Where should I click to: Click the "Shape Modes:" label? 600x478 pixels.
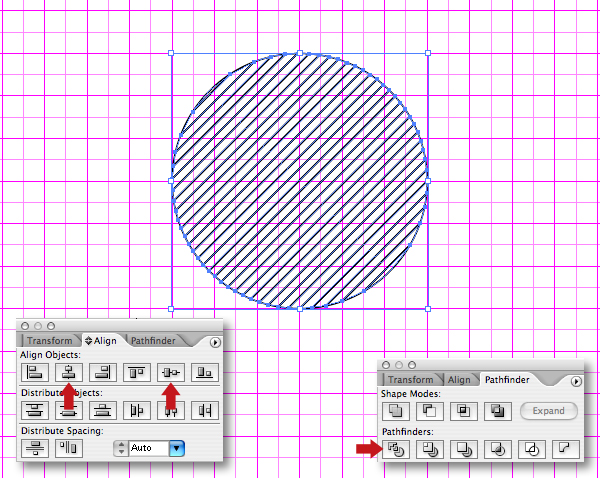(x=411, y=394)
